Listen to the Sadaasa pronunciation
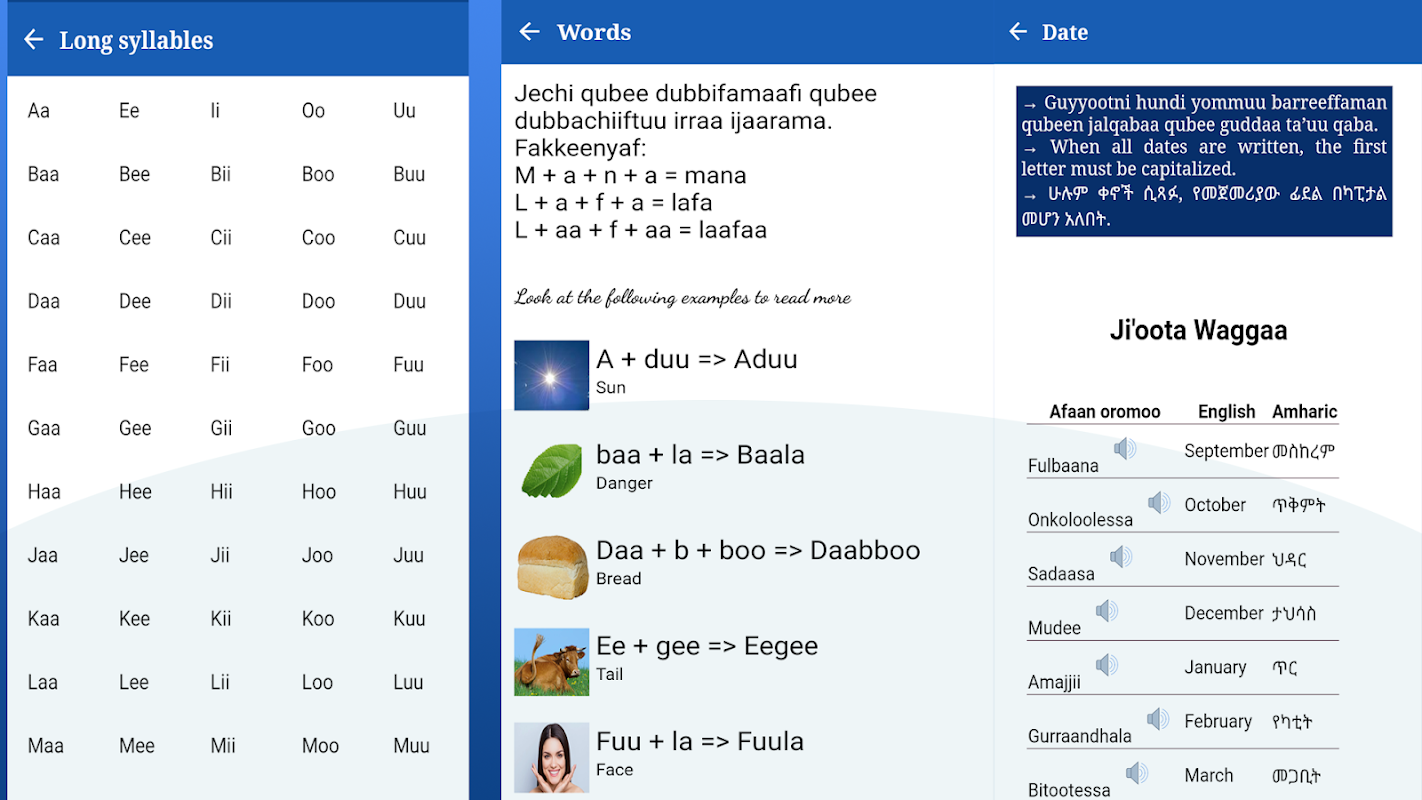This screenshot has height=800, width=1422. (x=1121, y=557)
